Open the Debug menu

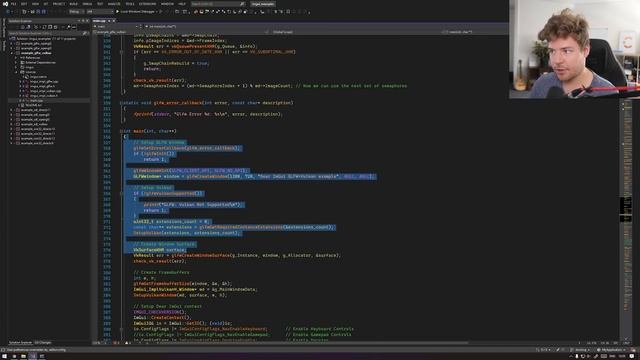(87, 4)
